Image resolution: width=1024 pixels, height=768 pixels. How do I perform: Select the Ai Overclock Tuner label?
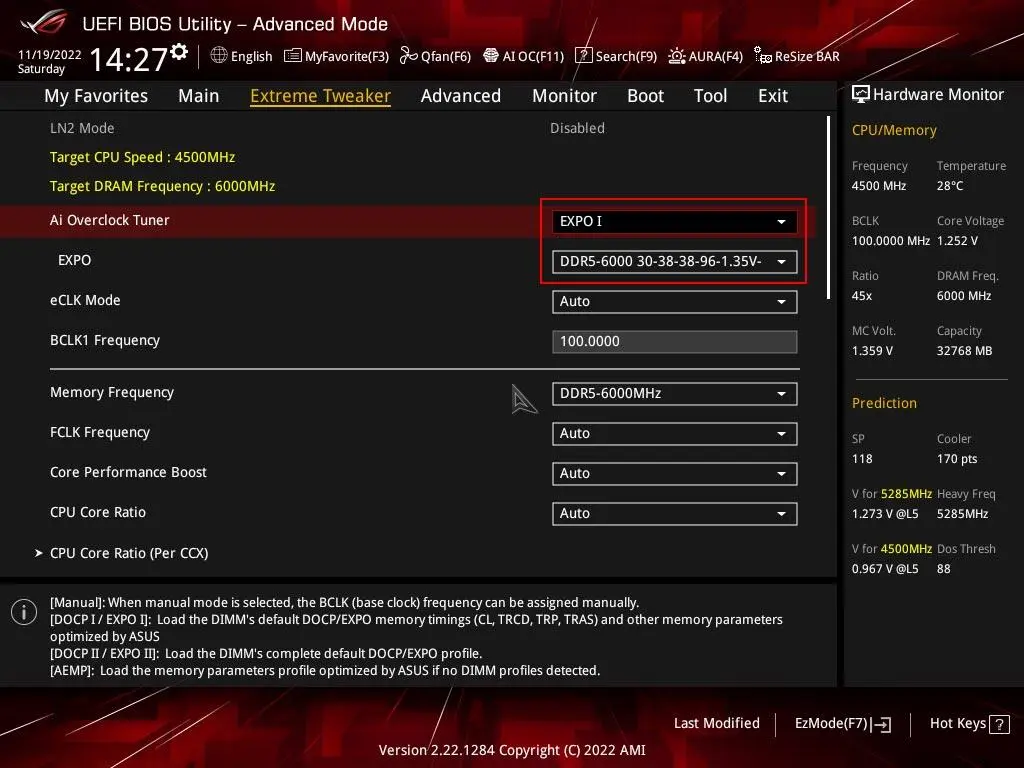pos(110,220)
